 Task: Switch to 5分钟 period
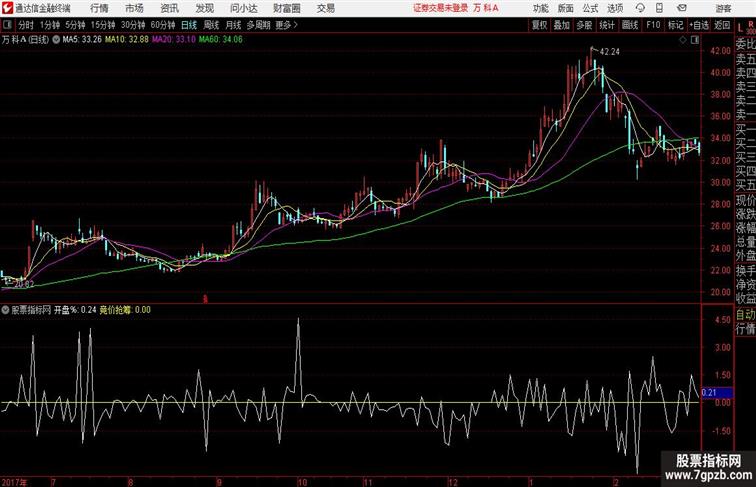coord(75,25)
